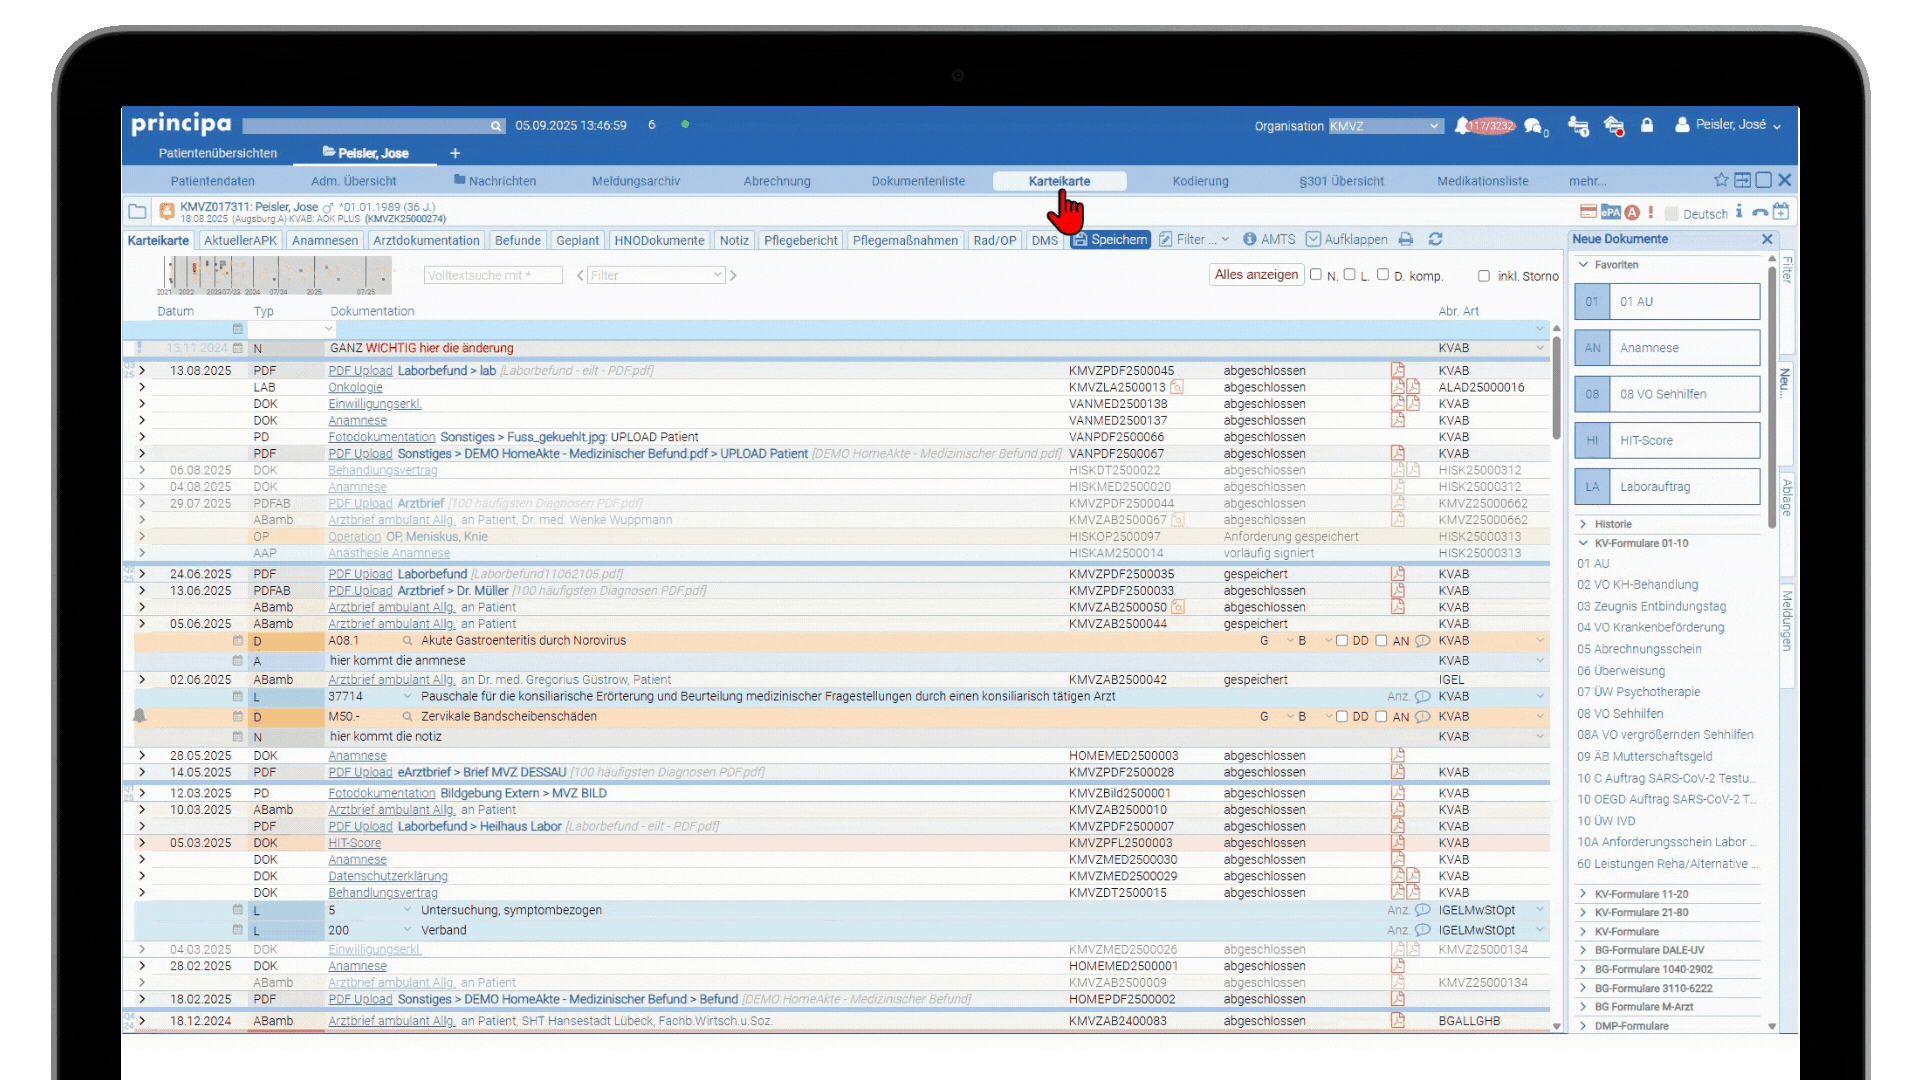1920x1080 pixels.
Task: Switch to the Kodierung tab
Action: (x=1200, y=181)
